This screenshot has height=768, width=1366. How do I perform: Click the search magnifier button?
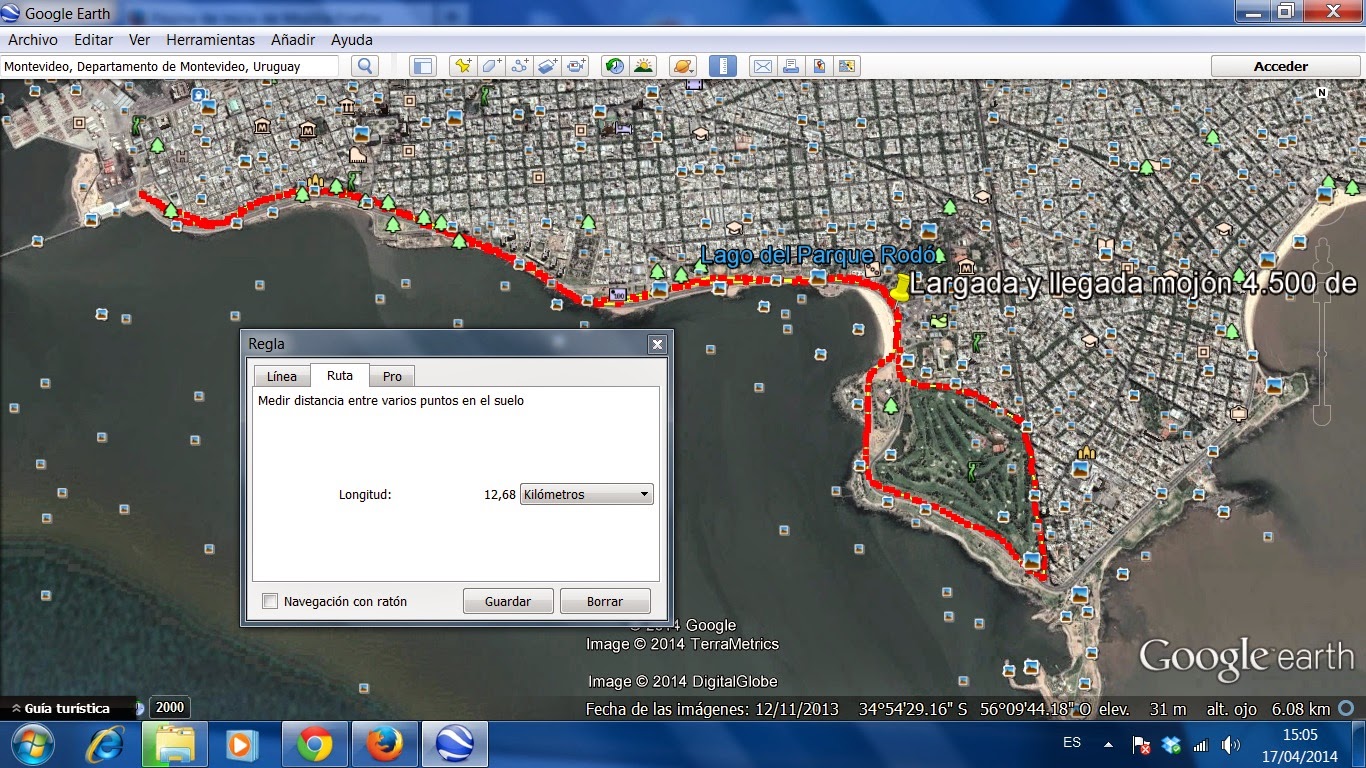(365, 66)
